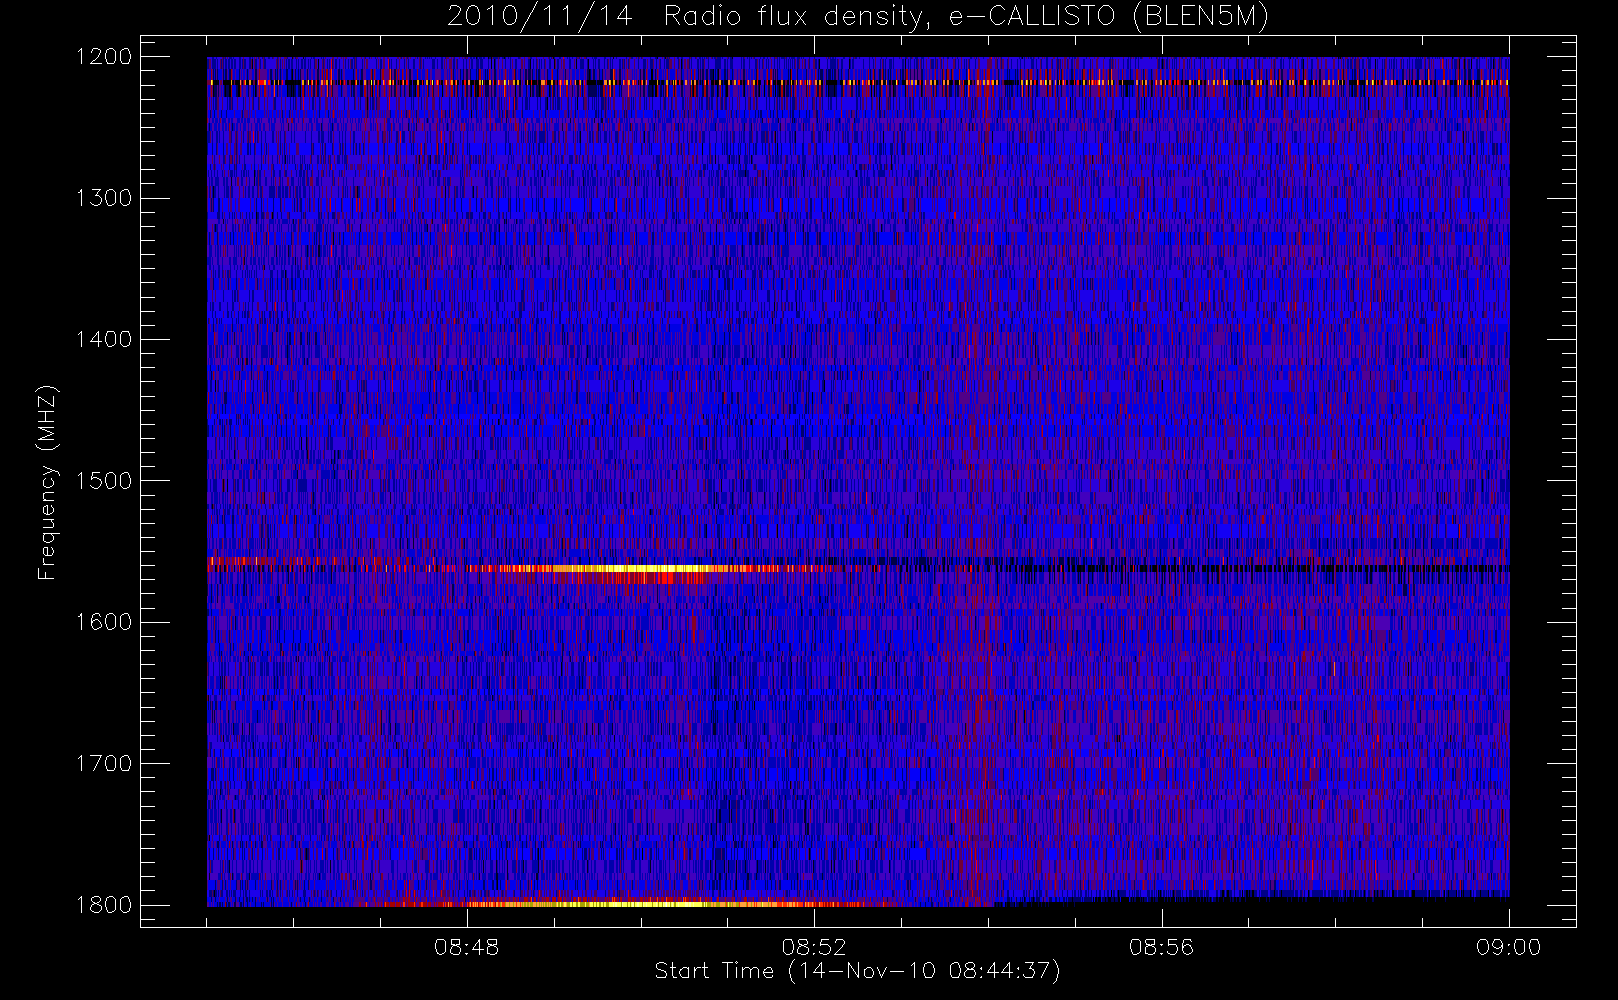Click the 1300 frequency tick label
This screenshot has height=1000, width=1618.
[104, 198]
